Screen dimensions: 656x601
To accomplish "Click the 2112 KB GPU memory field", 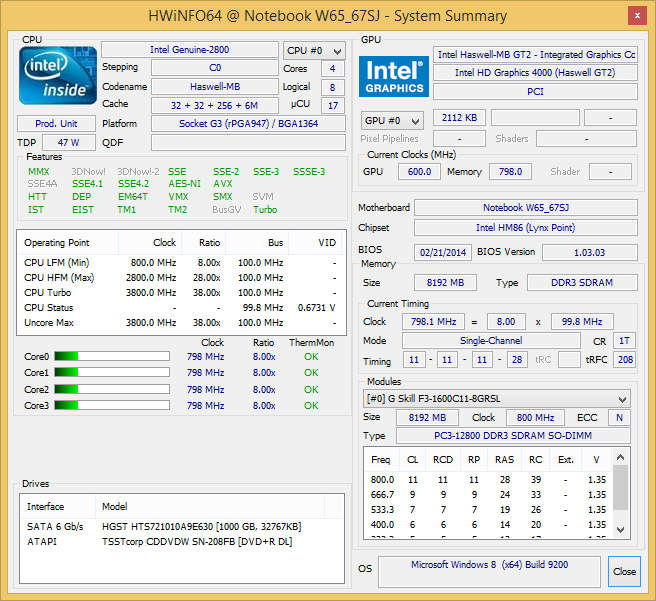I will 459,118.
